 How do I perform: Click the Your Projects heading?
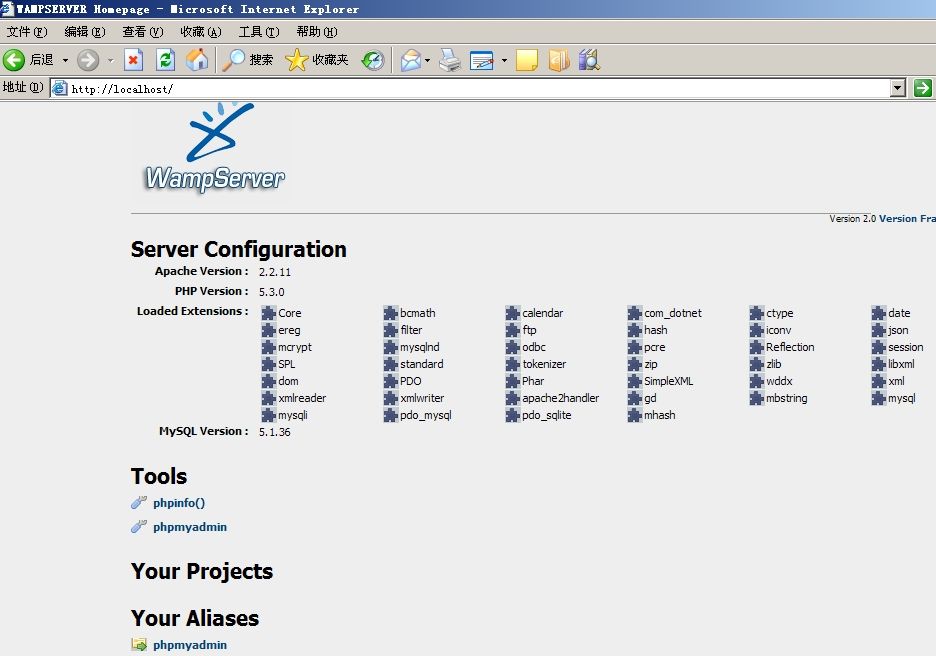[x=202, y=571]
